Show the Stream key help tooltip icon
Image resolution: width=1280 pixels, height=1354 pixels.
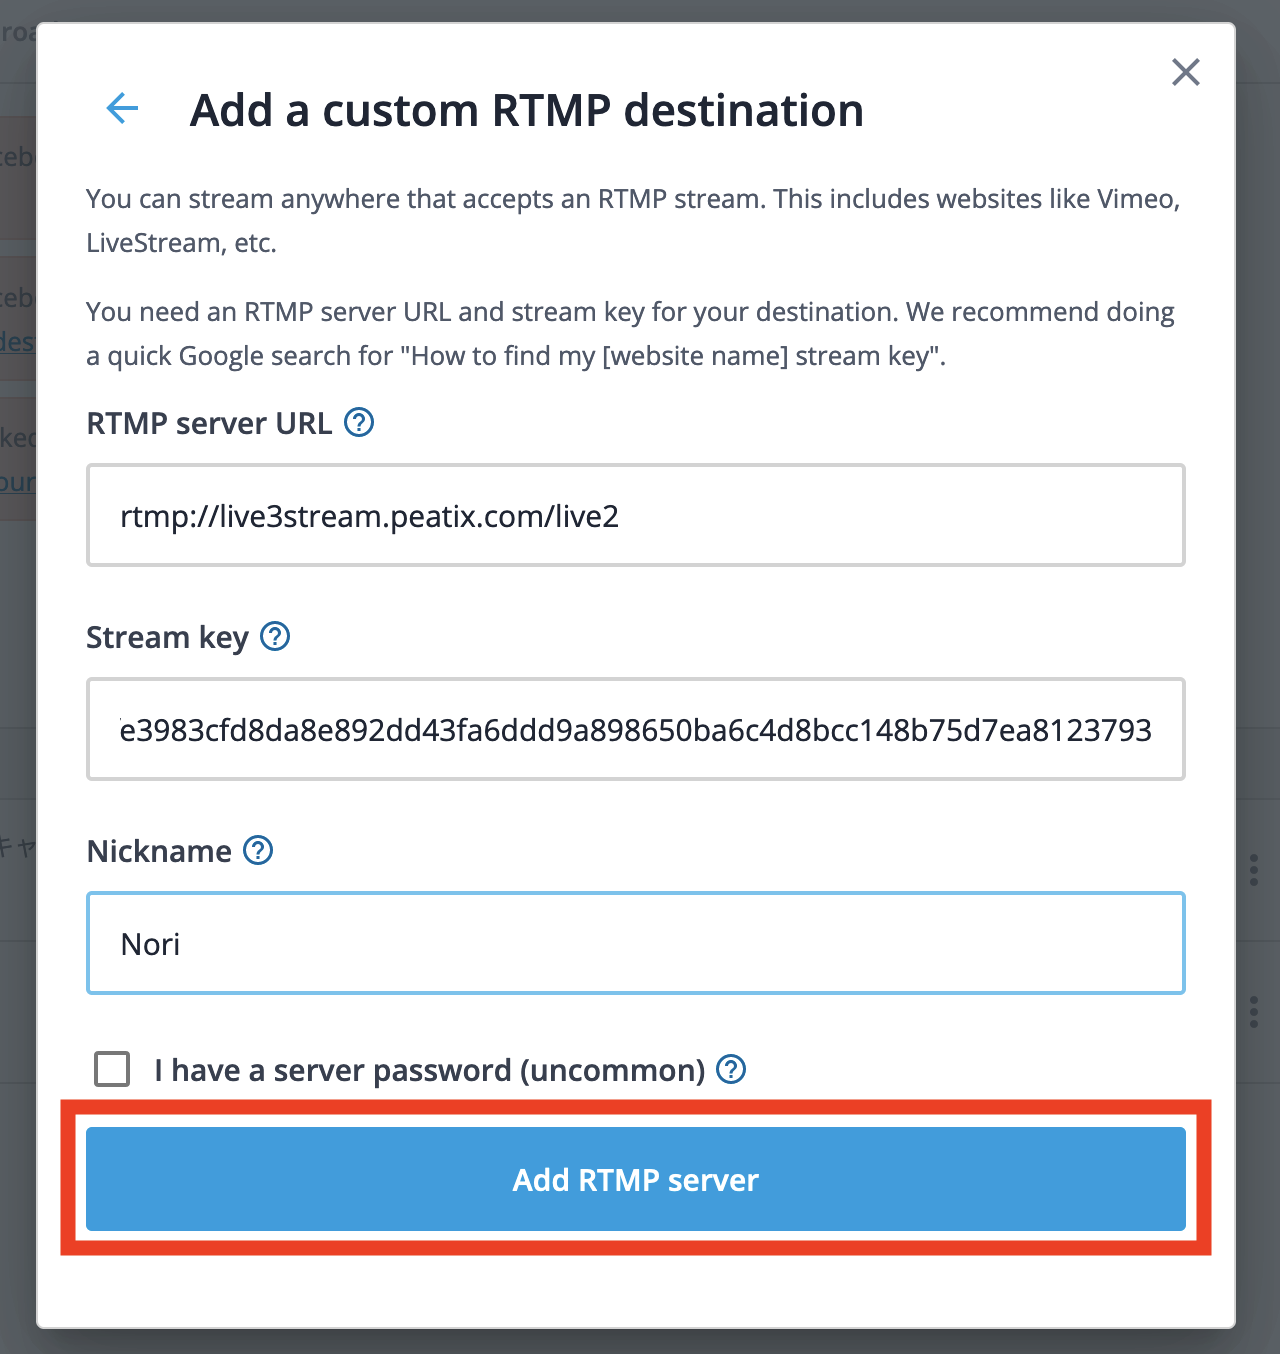point(275,636)
